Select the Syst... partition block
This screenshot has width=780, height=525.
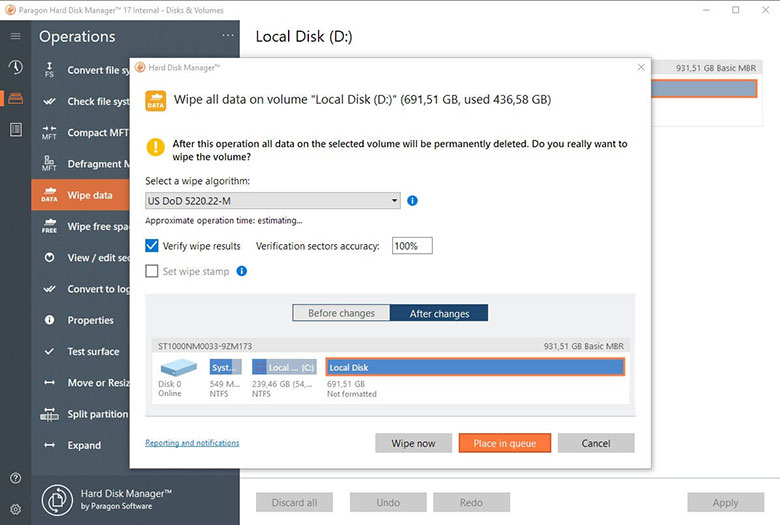pyautogui.click(x=225, y=367)
